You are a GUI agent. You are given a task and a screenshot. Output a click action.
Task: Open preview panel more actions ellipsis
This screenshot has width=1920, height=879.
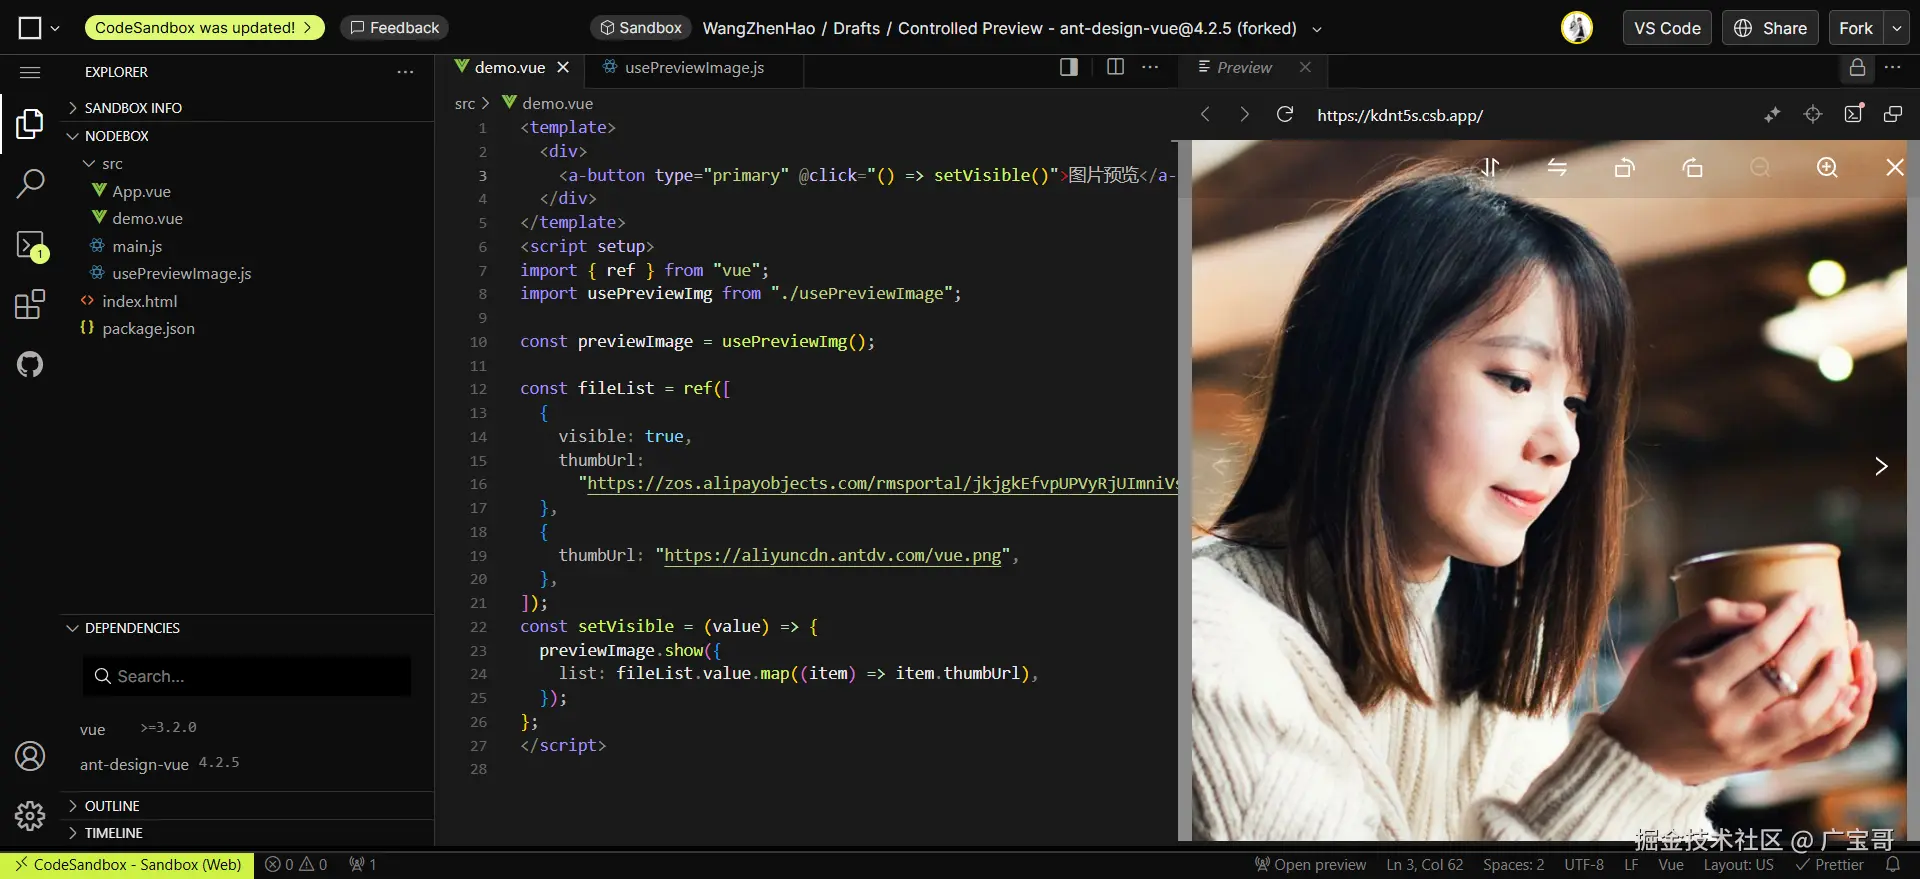(1893, 67)
